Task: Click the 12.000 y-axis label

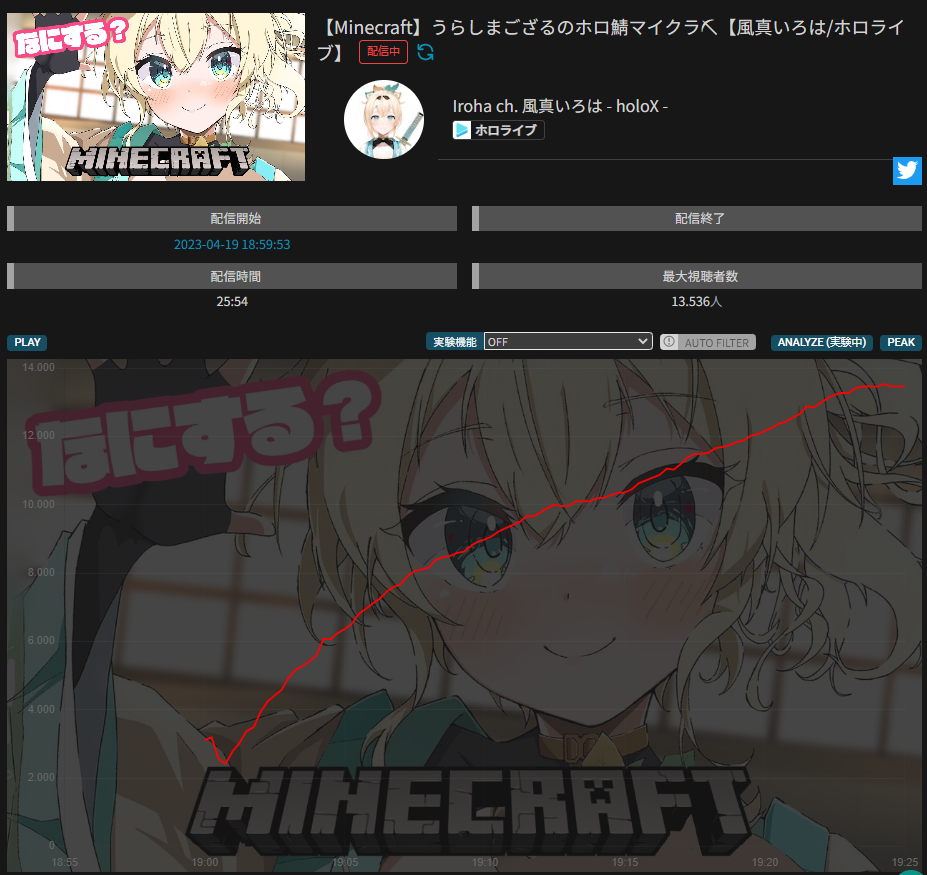Action: (38, 435)
